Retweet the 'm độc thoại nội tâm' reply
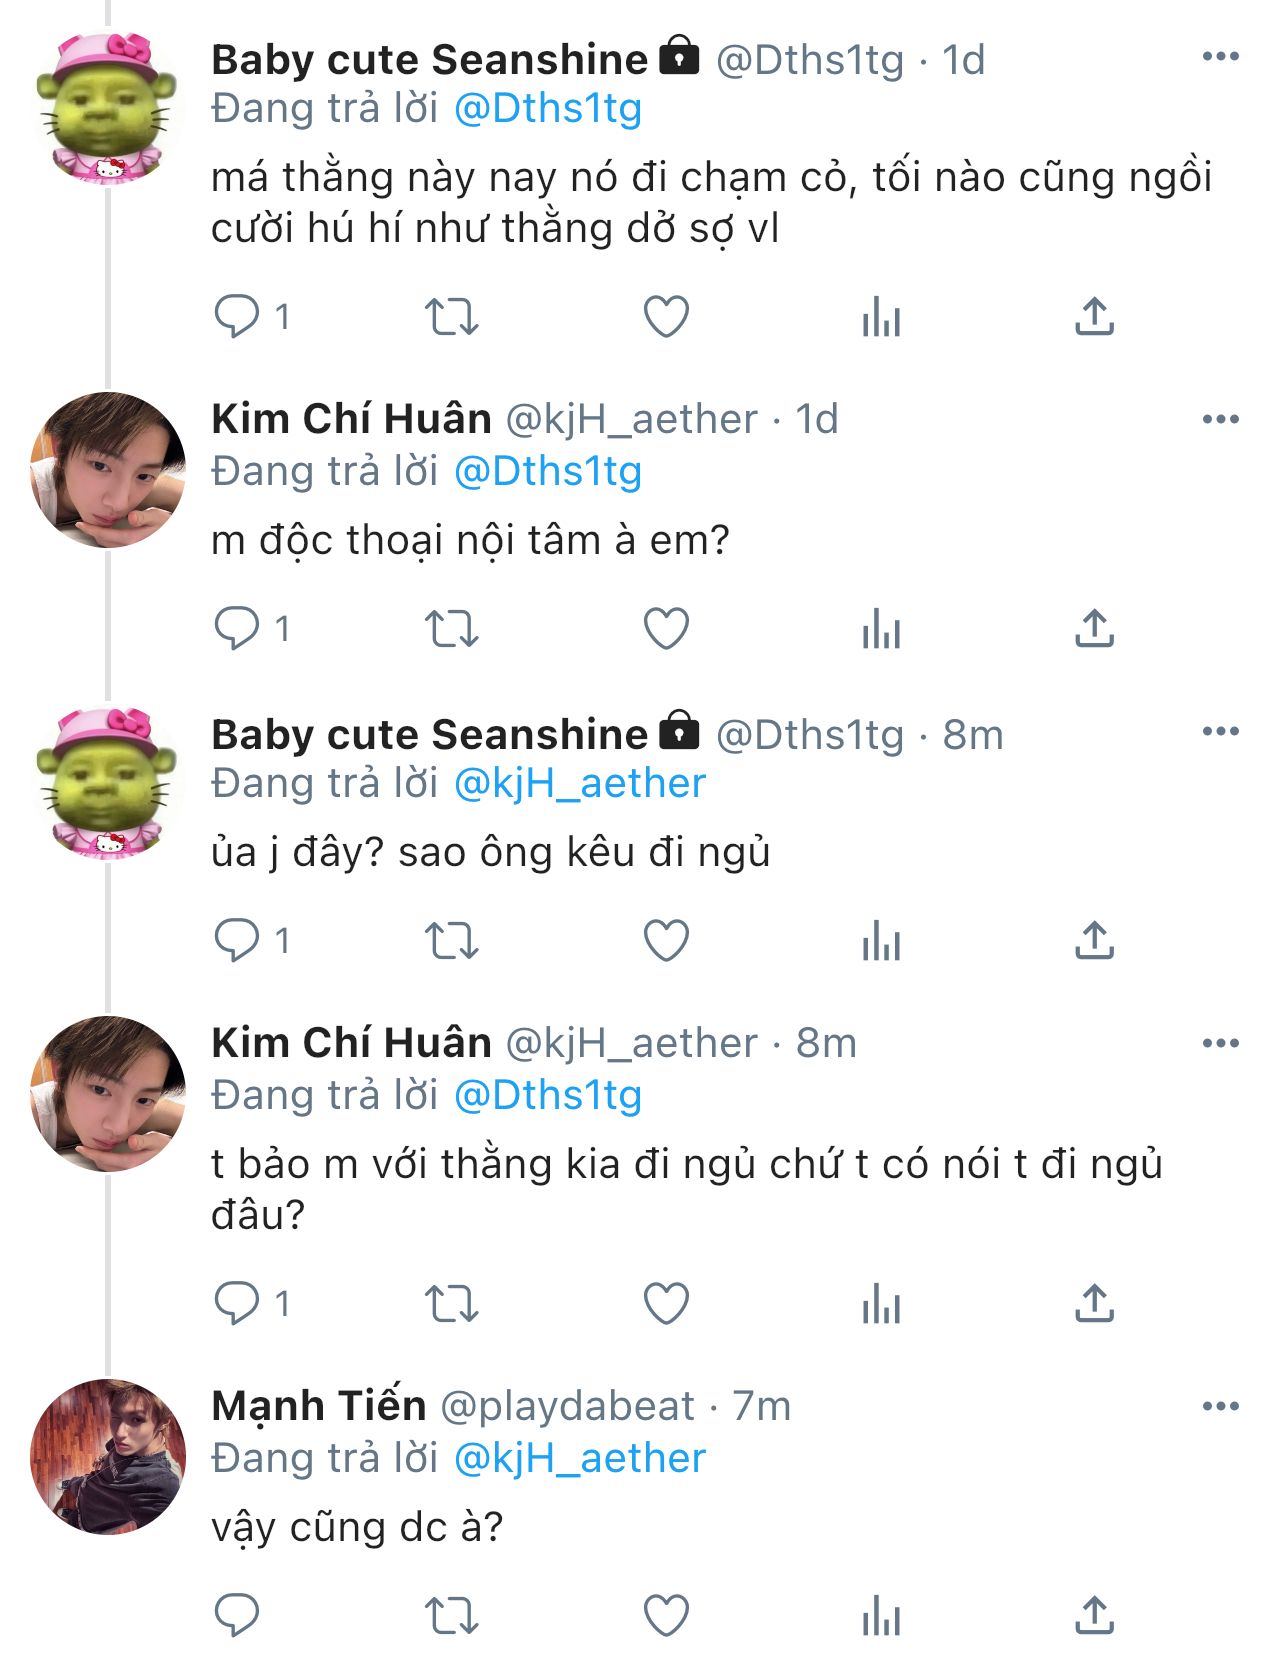This screenshot has height=1656, width=1284. (x=452, y=629)
